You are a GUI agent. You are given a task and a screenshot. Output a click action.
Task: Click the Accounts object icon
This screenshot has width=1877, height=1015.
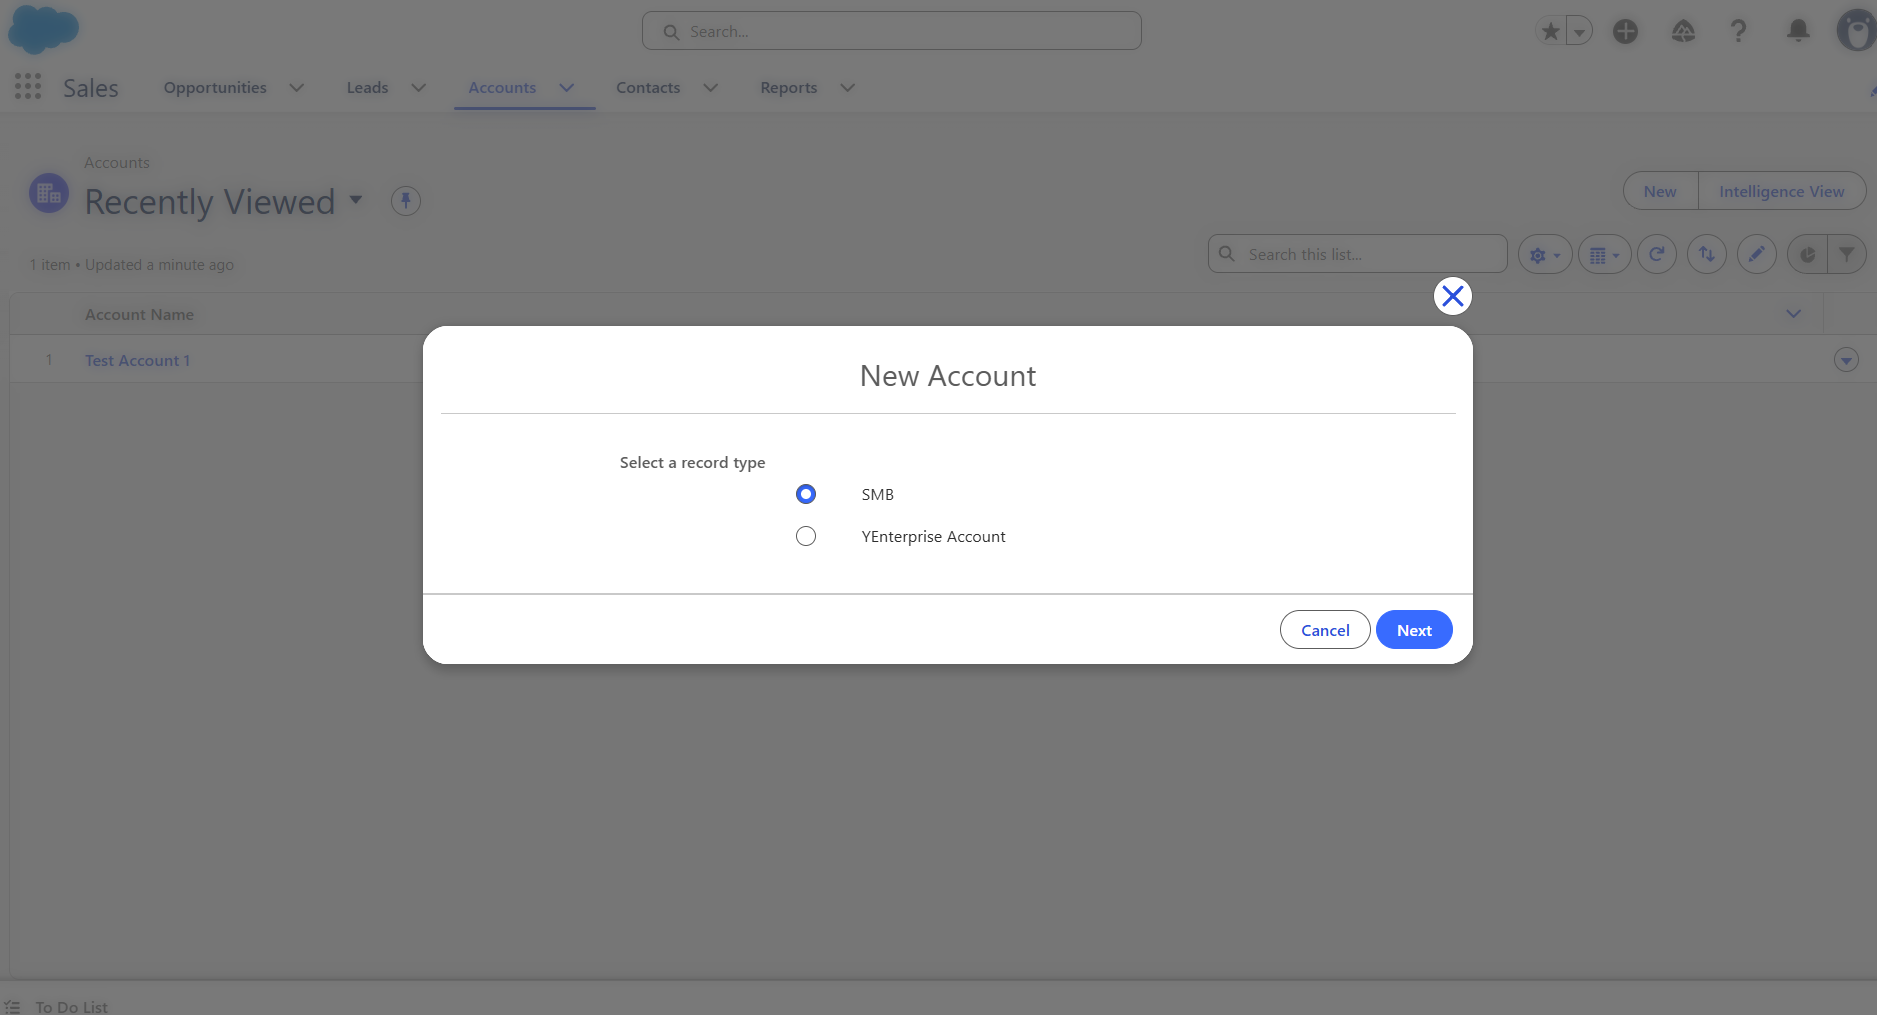click(x=48, y=194)
